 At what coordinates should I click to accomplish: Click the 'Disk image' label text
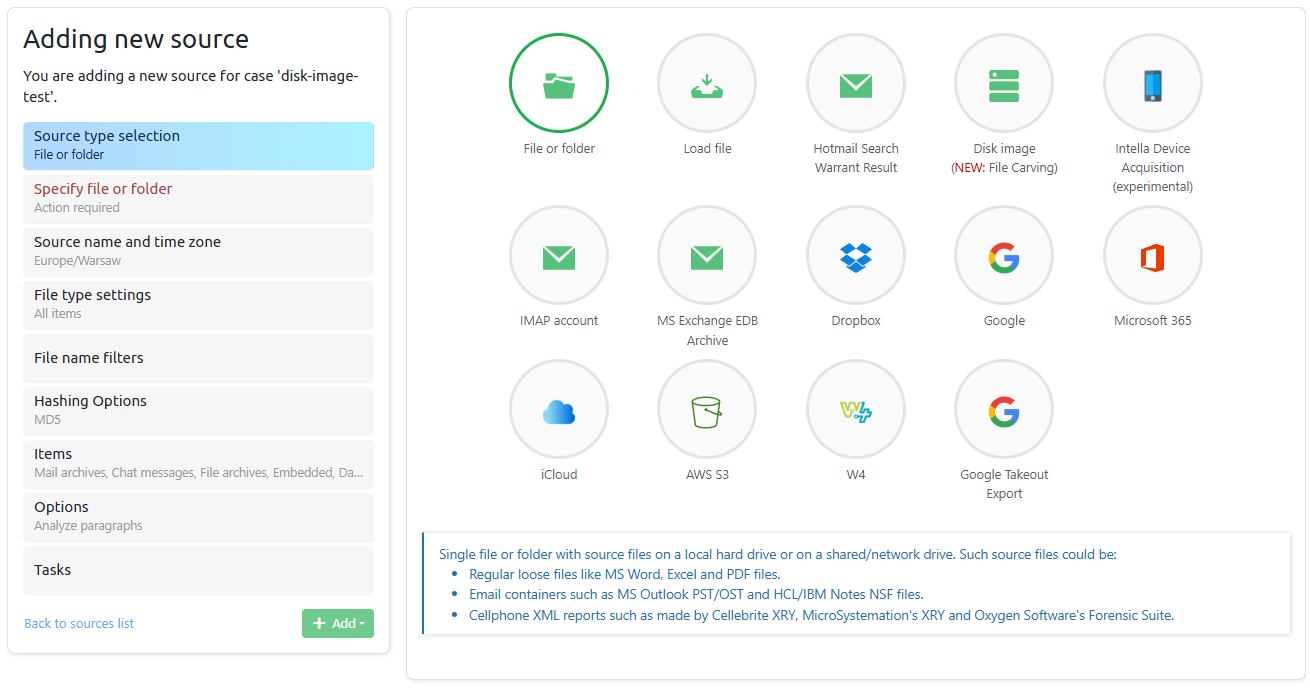(1004, 149)
